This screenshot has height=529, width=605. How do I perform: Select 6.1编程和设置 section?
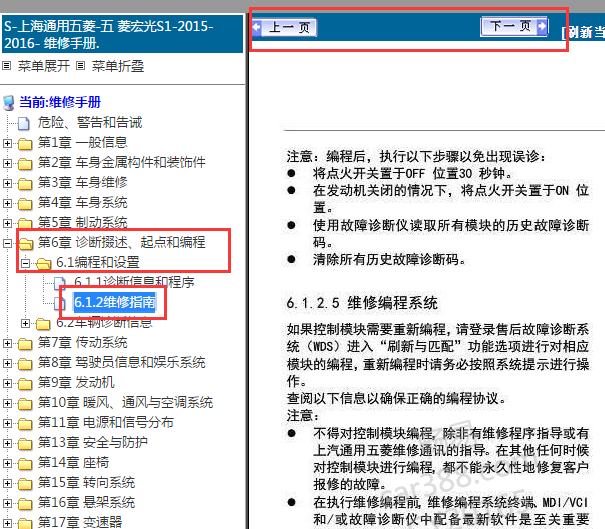pyautogui.click(x=98, y=262)
